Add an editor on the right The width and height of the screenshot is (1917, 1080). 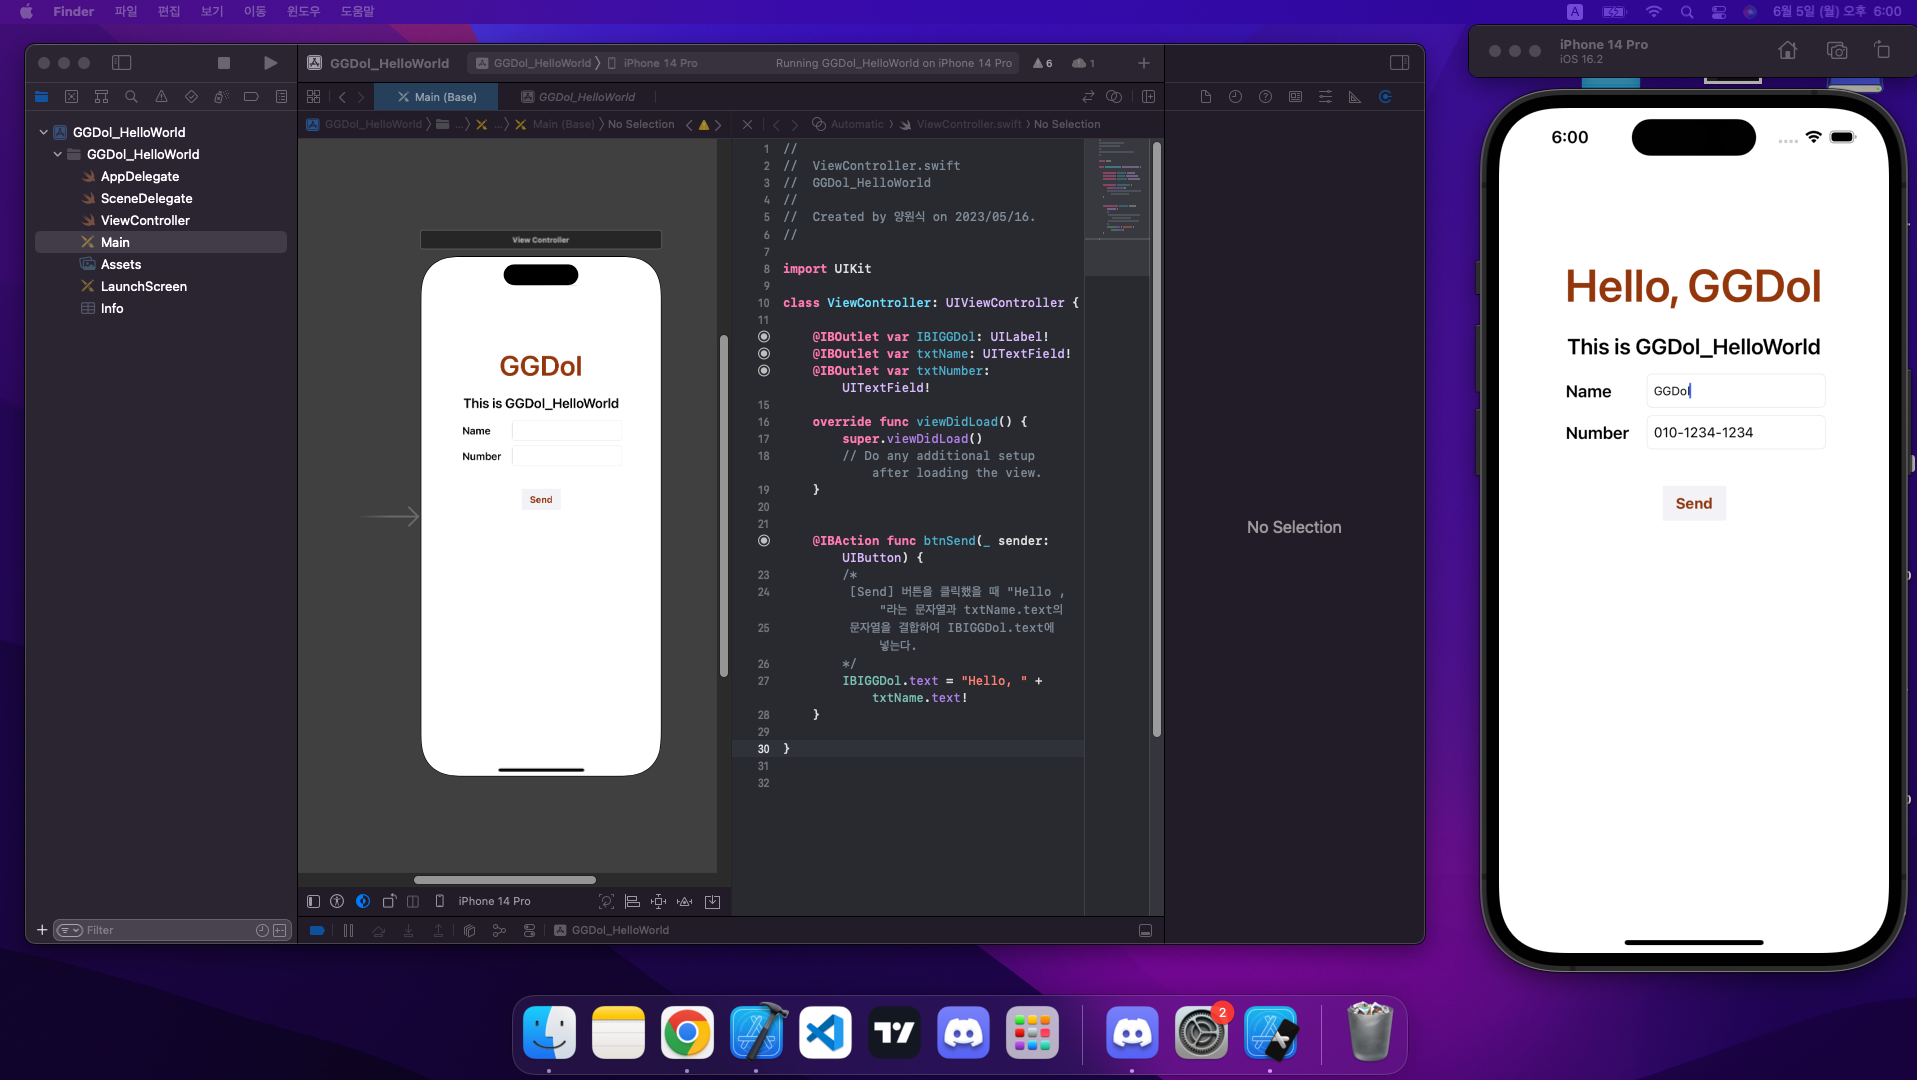pos(1148,97)
